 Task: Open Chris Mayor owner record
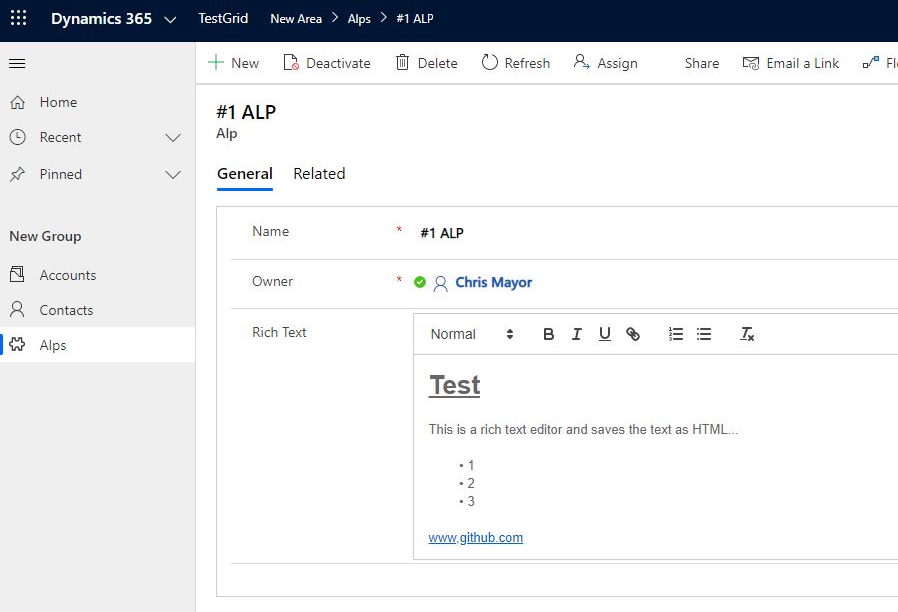[x=494, y=283]
